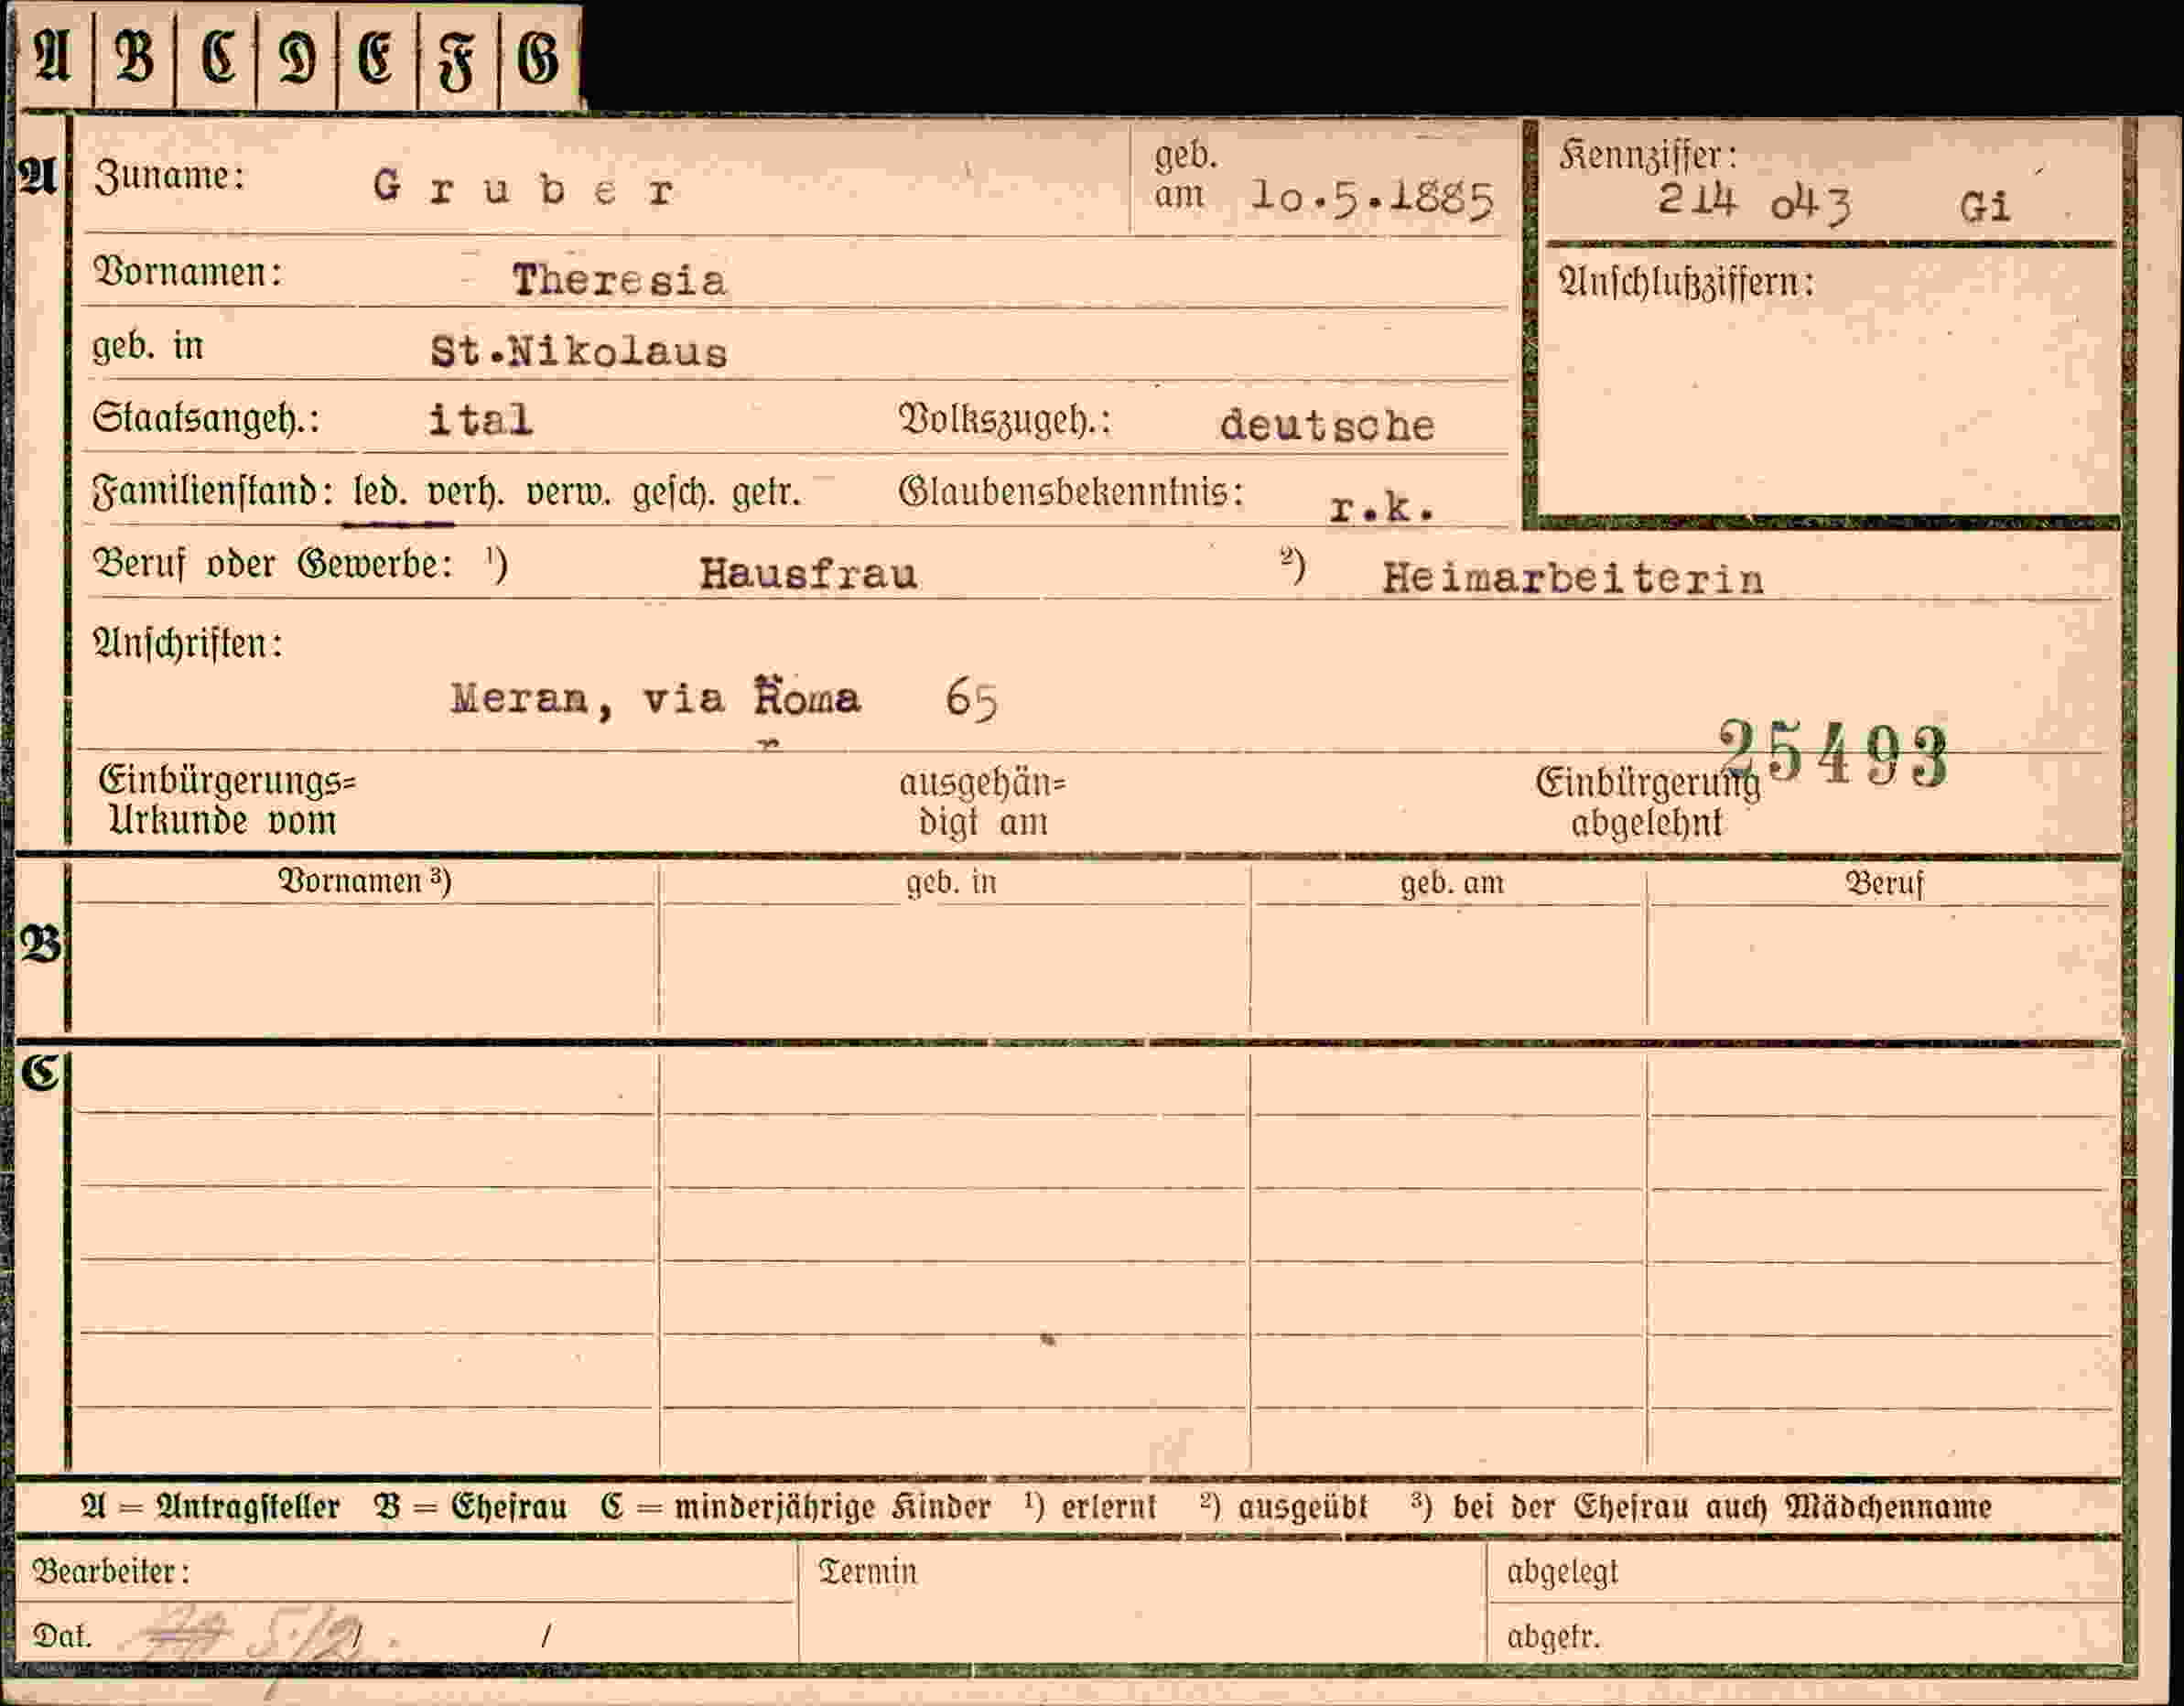Image resolution: width=2184 pixels, height=1706 pixels.
Task: Click the footnote '2) ausgeübt'
Action: coord(1284,1507)
